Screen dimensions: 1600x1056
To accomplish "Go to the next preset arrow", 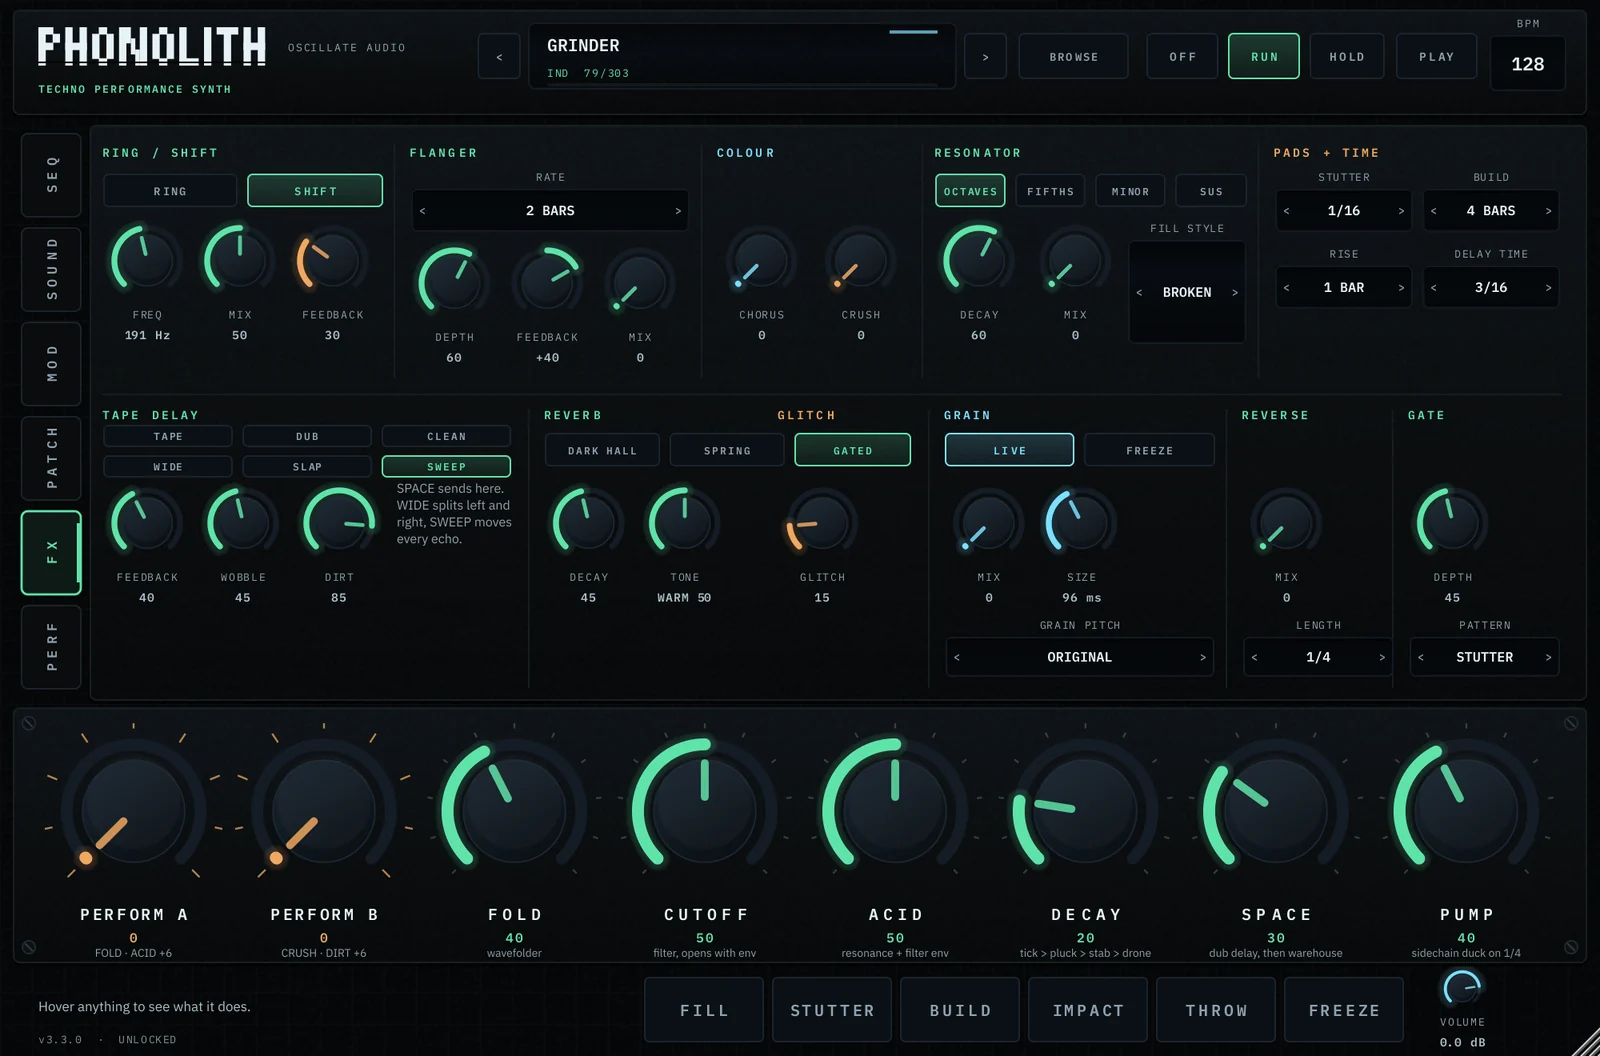I will click(x=985, y=57).
